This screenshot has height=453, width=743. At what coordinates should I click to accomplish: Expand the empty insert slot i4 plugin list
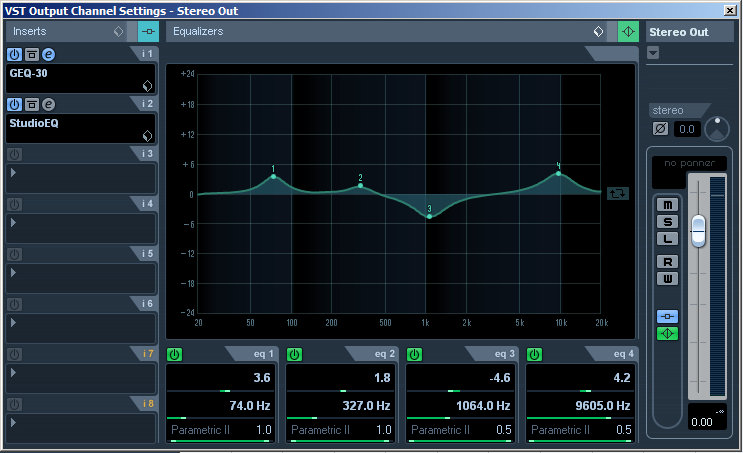(13, 223)
